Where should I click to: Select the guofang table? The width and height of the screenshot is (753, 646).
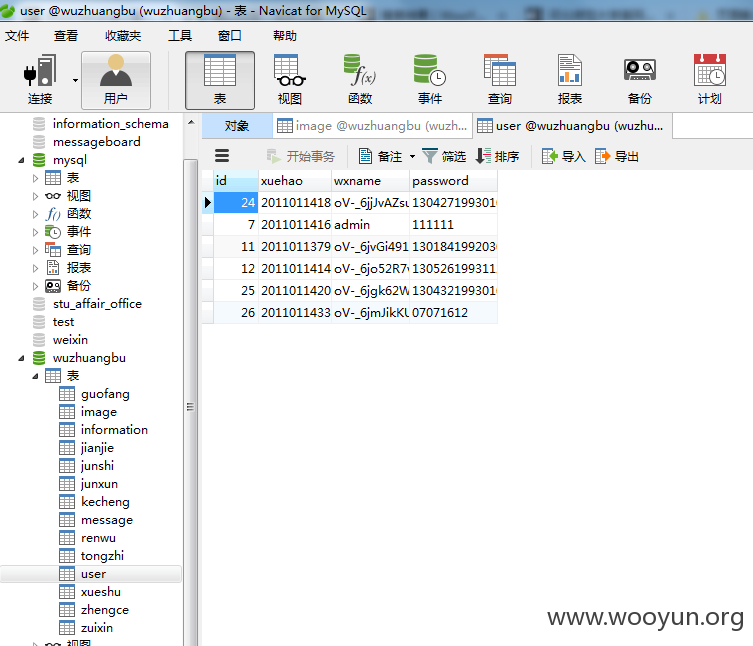(x=105, y=394)
